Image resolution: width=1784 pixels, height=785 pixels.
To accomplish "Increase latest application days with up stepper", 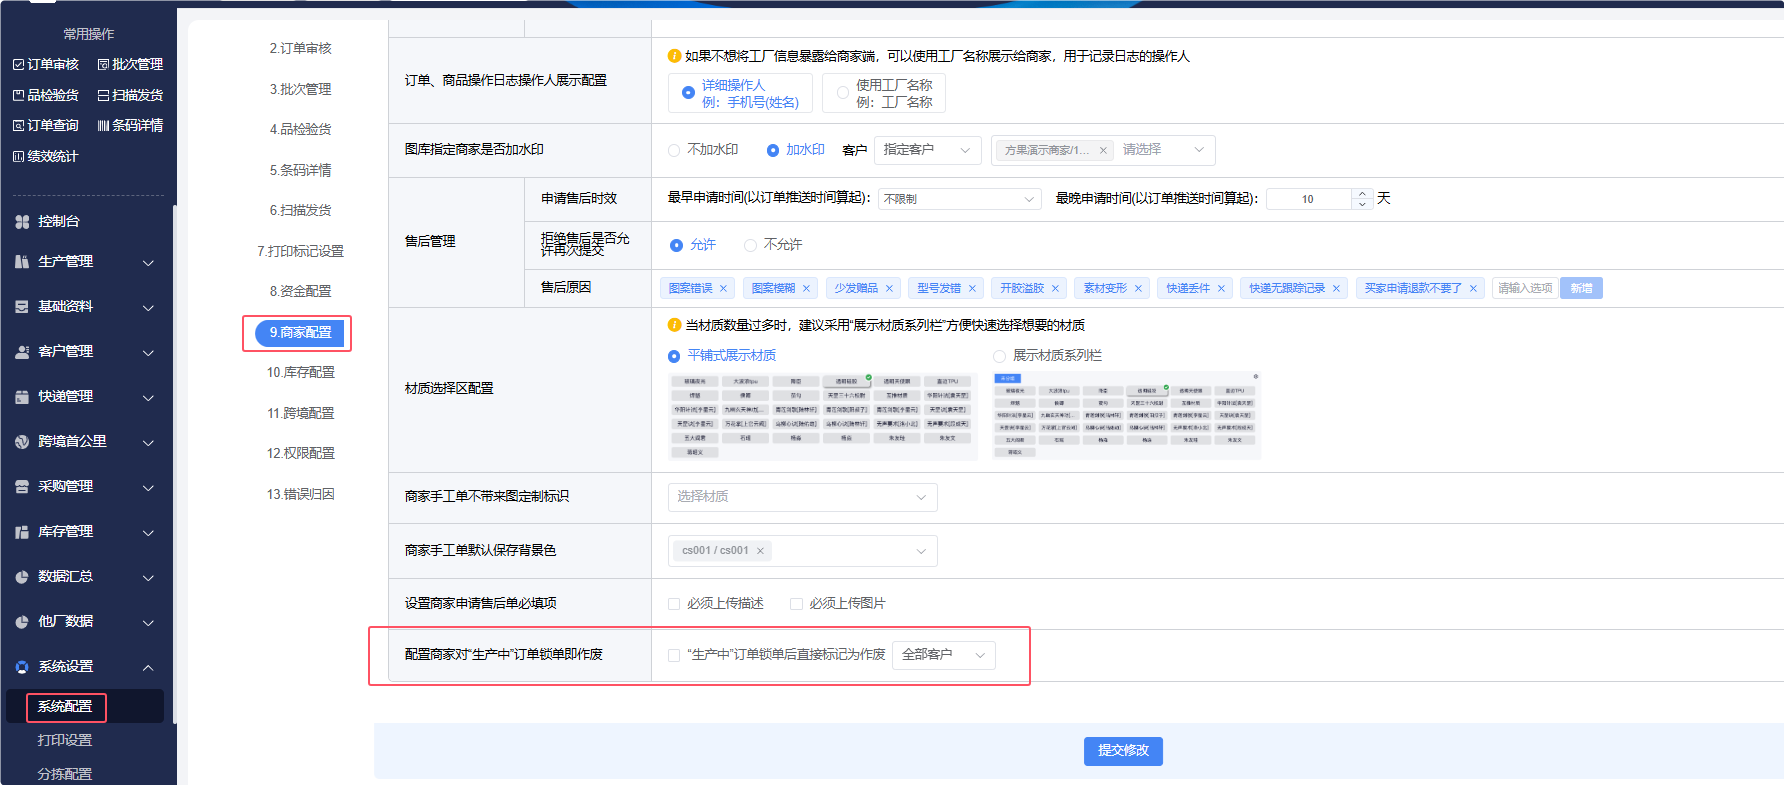I will point(1361,194).
